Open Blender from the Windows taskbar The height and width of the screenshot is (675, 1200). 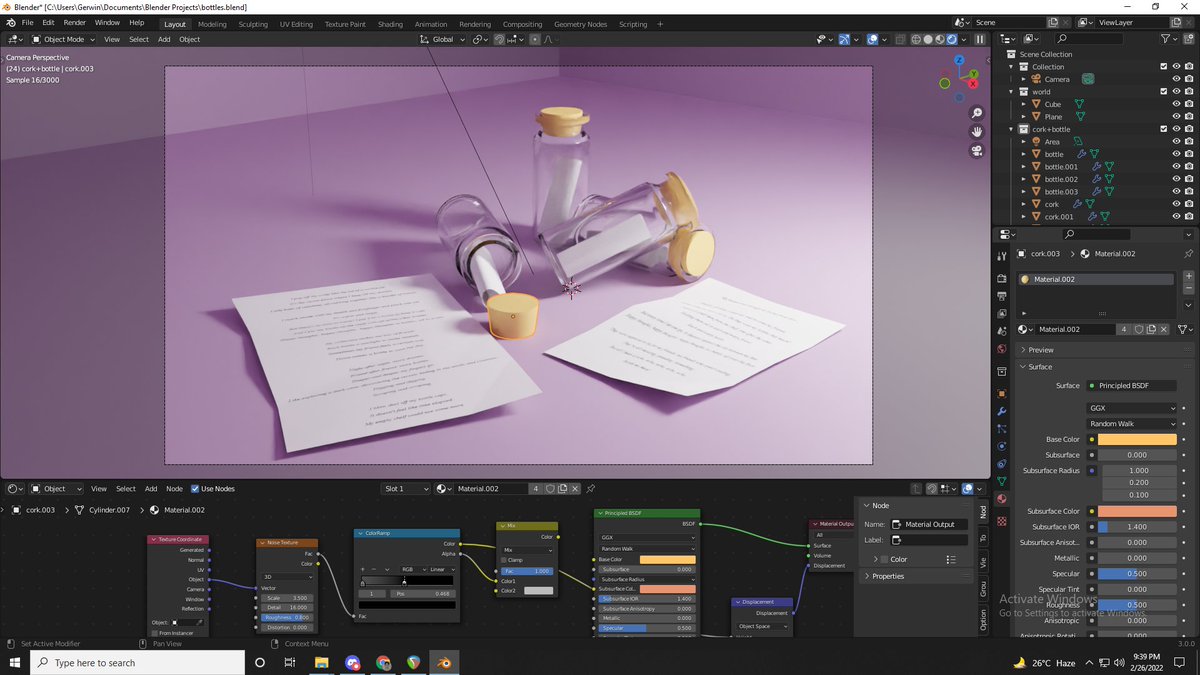tap(443, 662)
